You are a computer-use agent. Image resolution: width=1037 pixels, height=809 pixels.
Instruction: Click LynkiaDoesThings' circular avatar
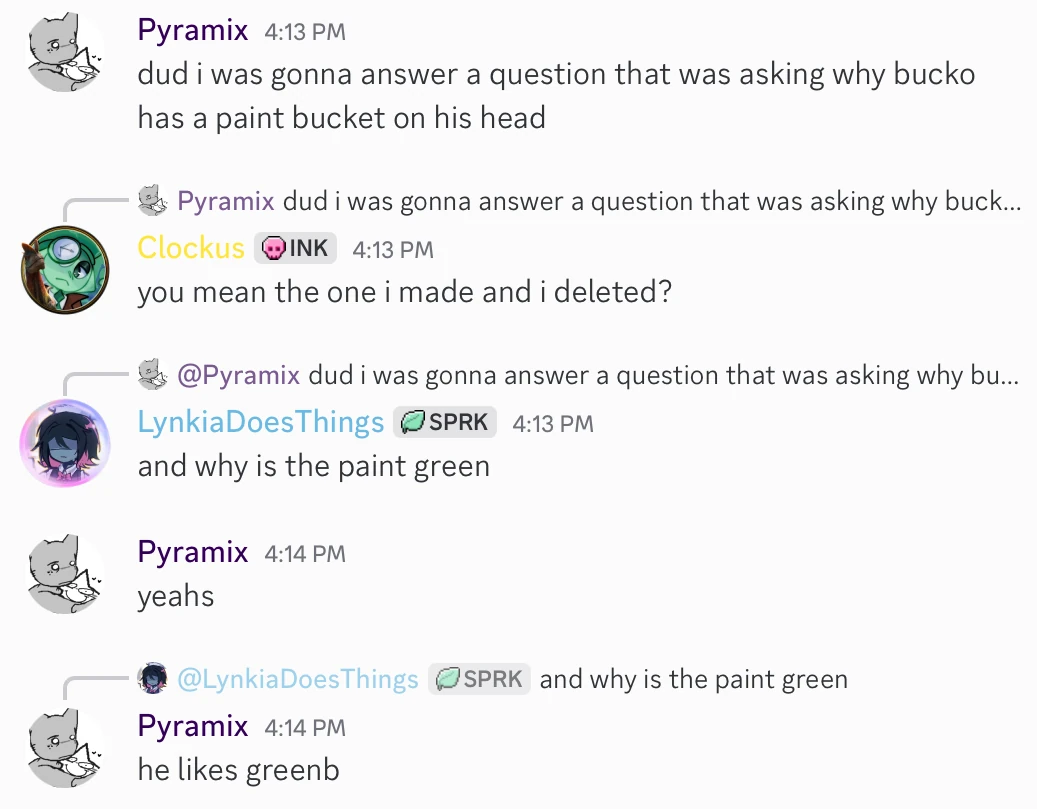[x=64, y=443]
